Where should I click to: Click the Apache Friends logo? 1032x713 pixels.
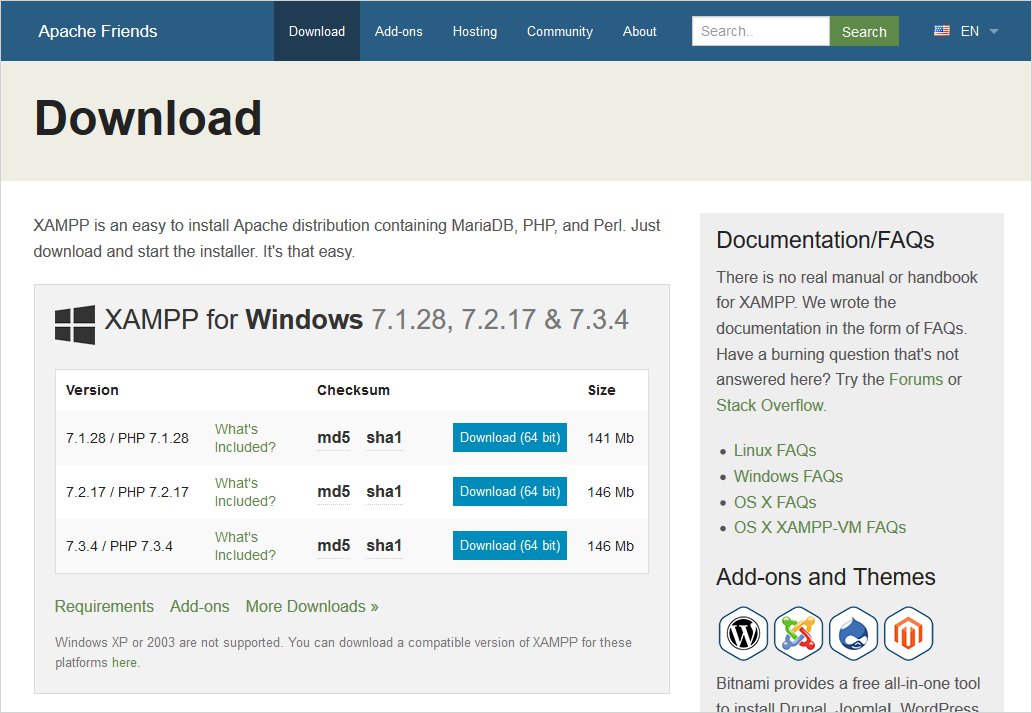[97, 31]
